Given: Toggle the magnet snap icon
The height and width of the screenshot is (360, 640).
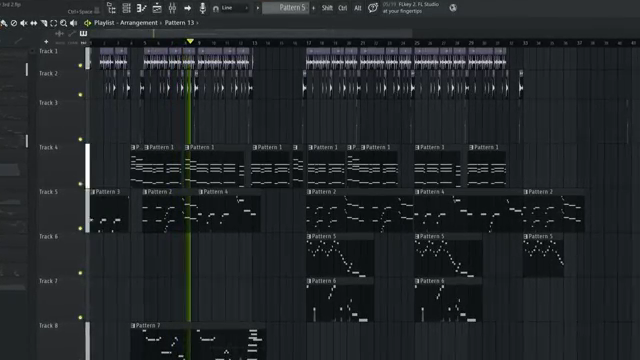Looking at the screenshot, I should click(216, 8).
